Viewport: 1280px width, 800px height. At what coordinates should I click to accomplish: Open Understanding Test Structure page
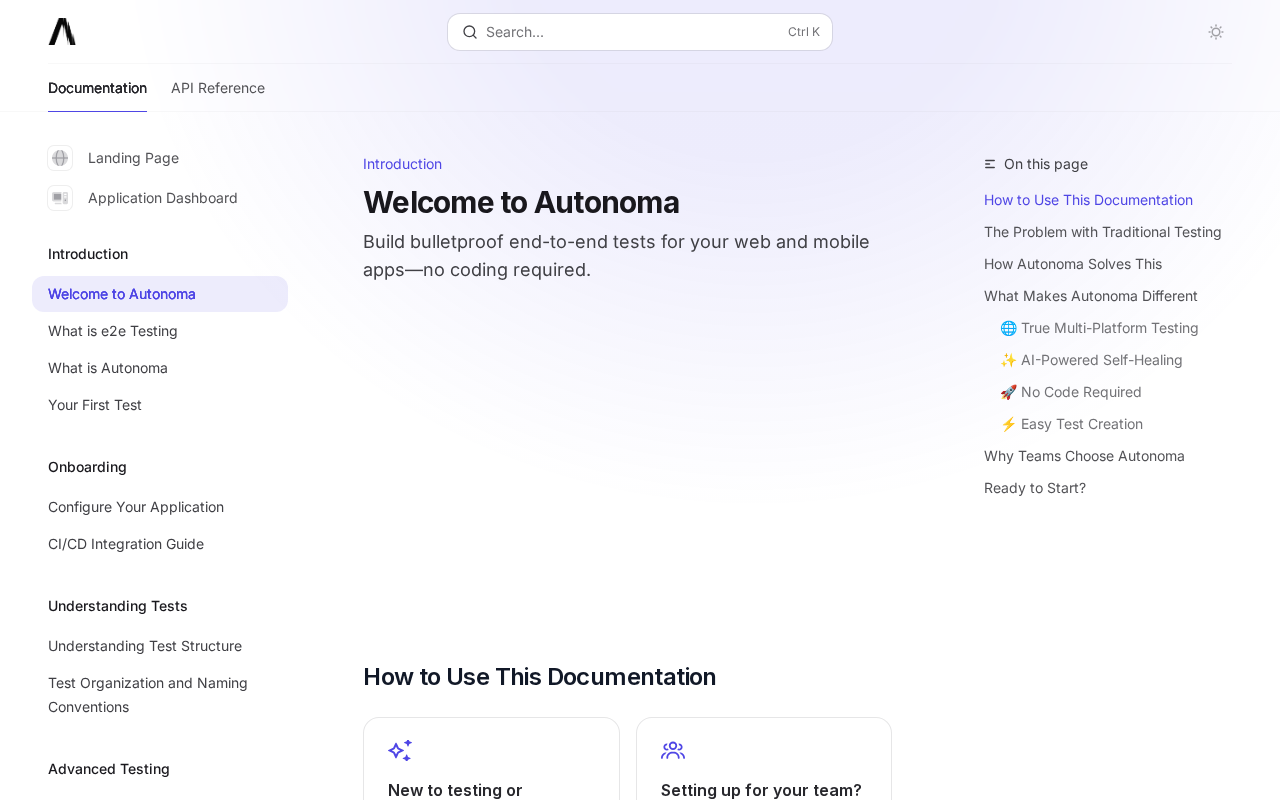(x=160, y=646)
